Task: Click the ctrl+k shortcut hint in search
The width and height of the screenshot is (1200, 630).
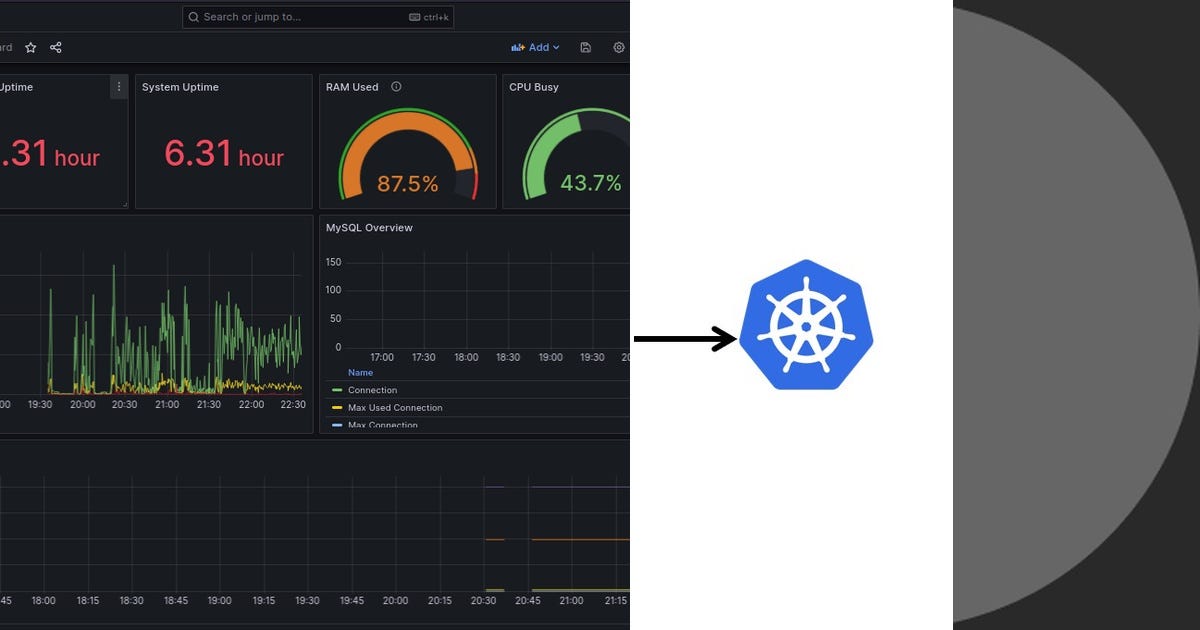Action: coord(429,17)
